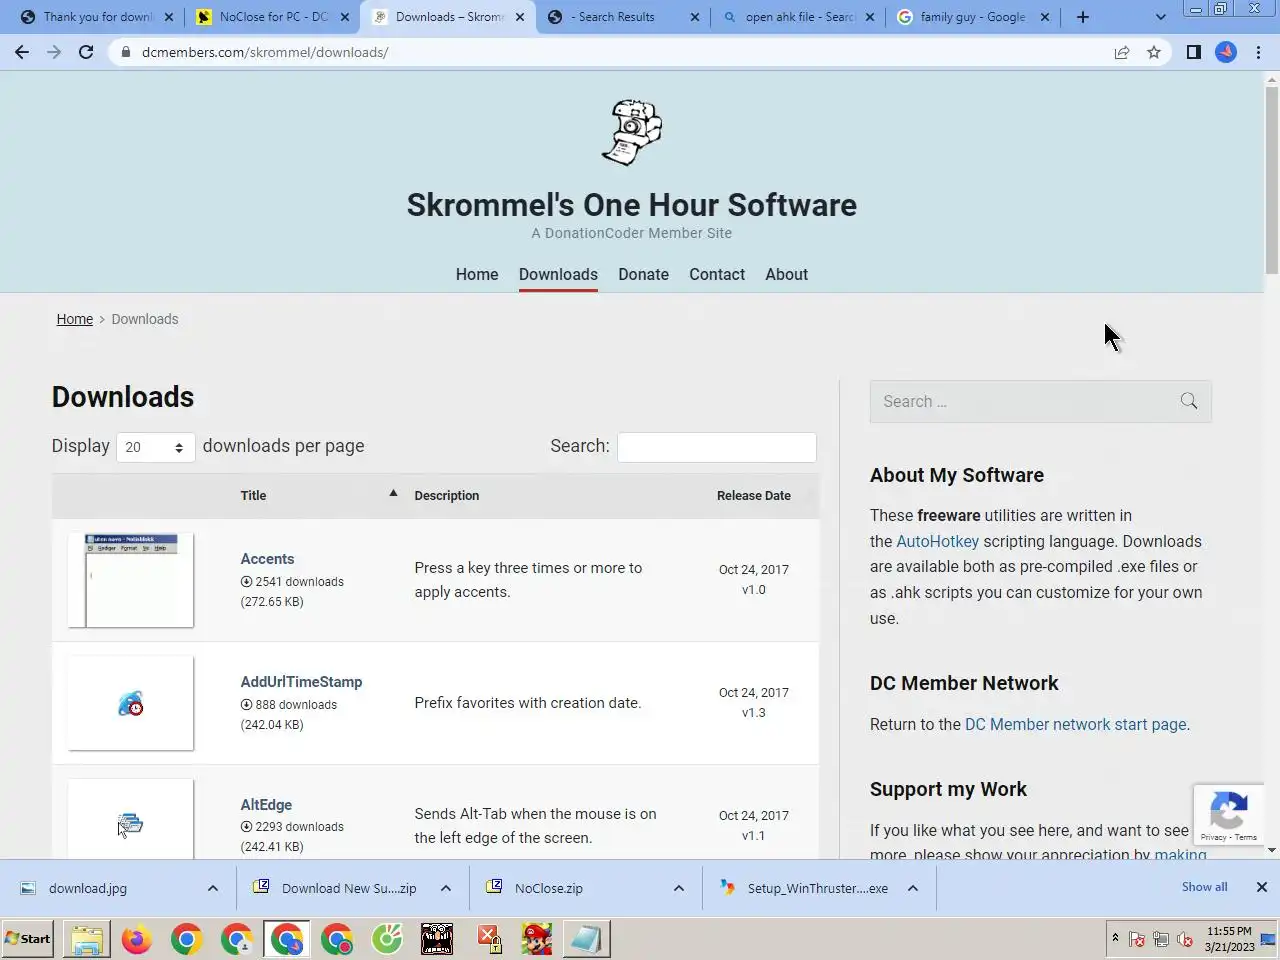The image size is (1280, 960).
Task: Click the muted volume tray icon
Action: (1186, 939)
